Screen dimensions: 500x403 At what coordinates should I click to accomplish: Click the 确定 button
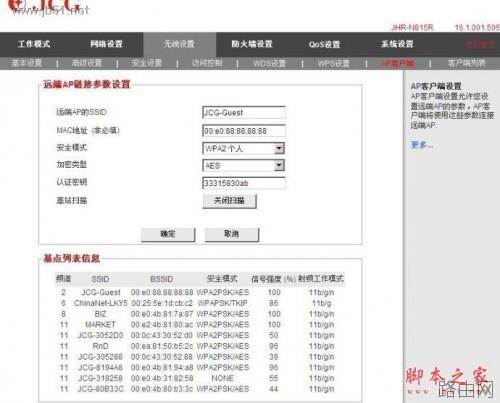168,234
